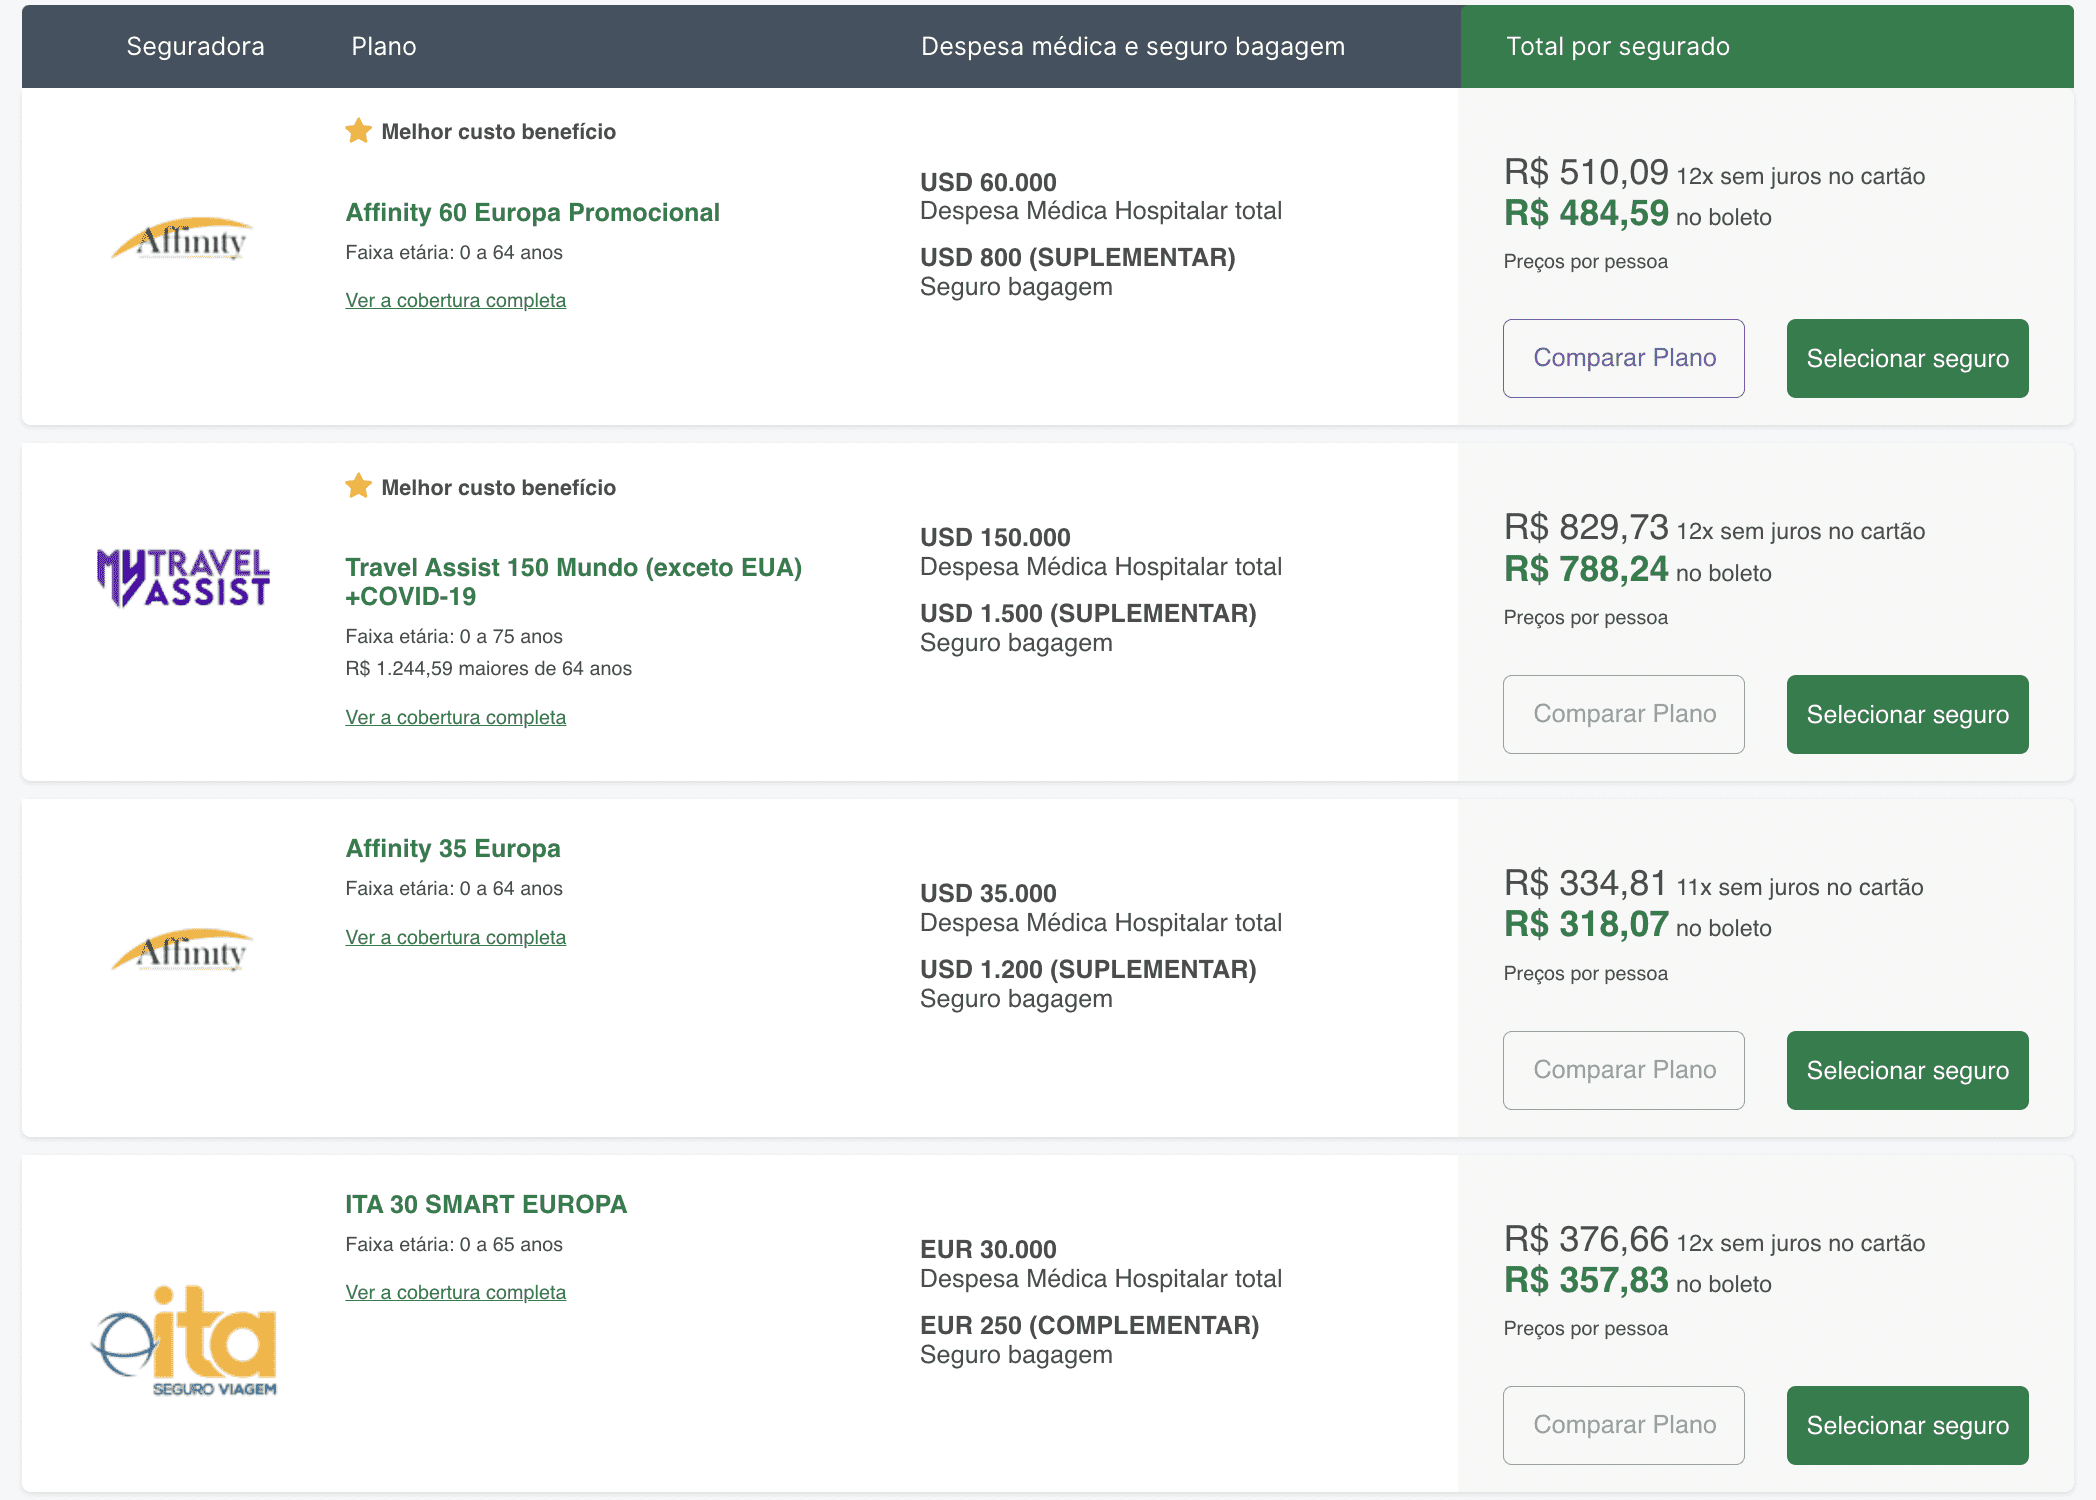This screenshot has height=1500, width=2096.
Task: Click the R$ 829,73 card price
Action: click(x=1586, y=527)
